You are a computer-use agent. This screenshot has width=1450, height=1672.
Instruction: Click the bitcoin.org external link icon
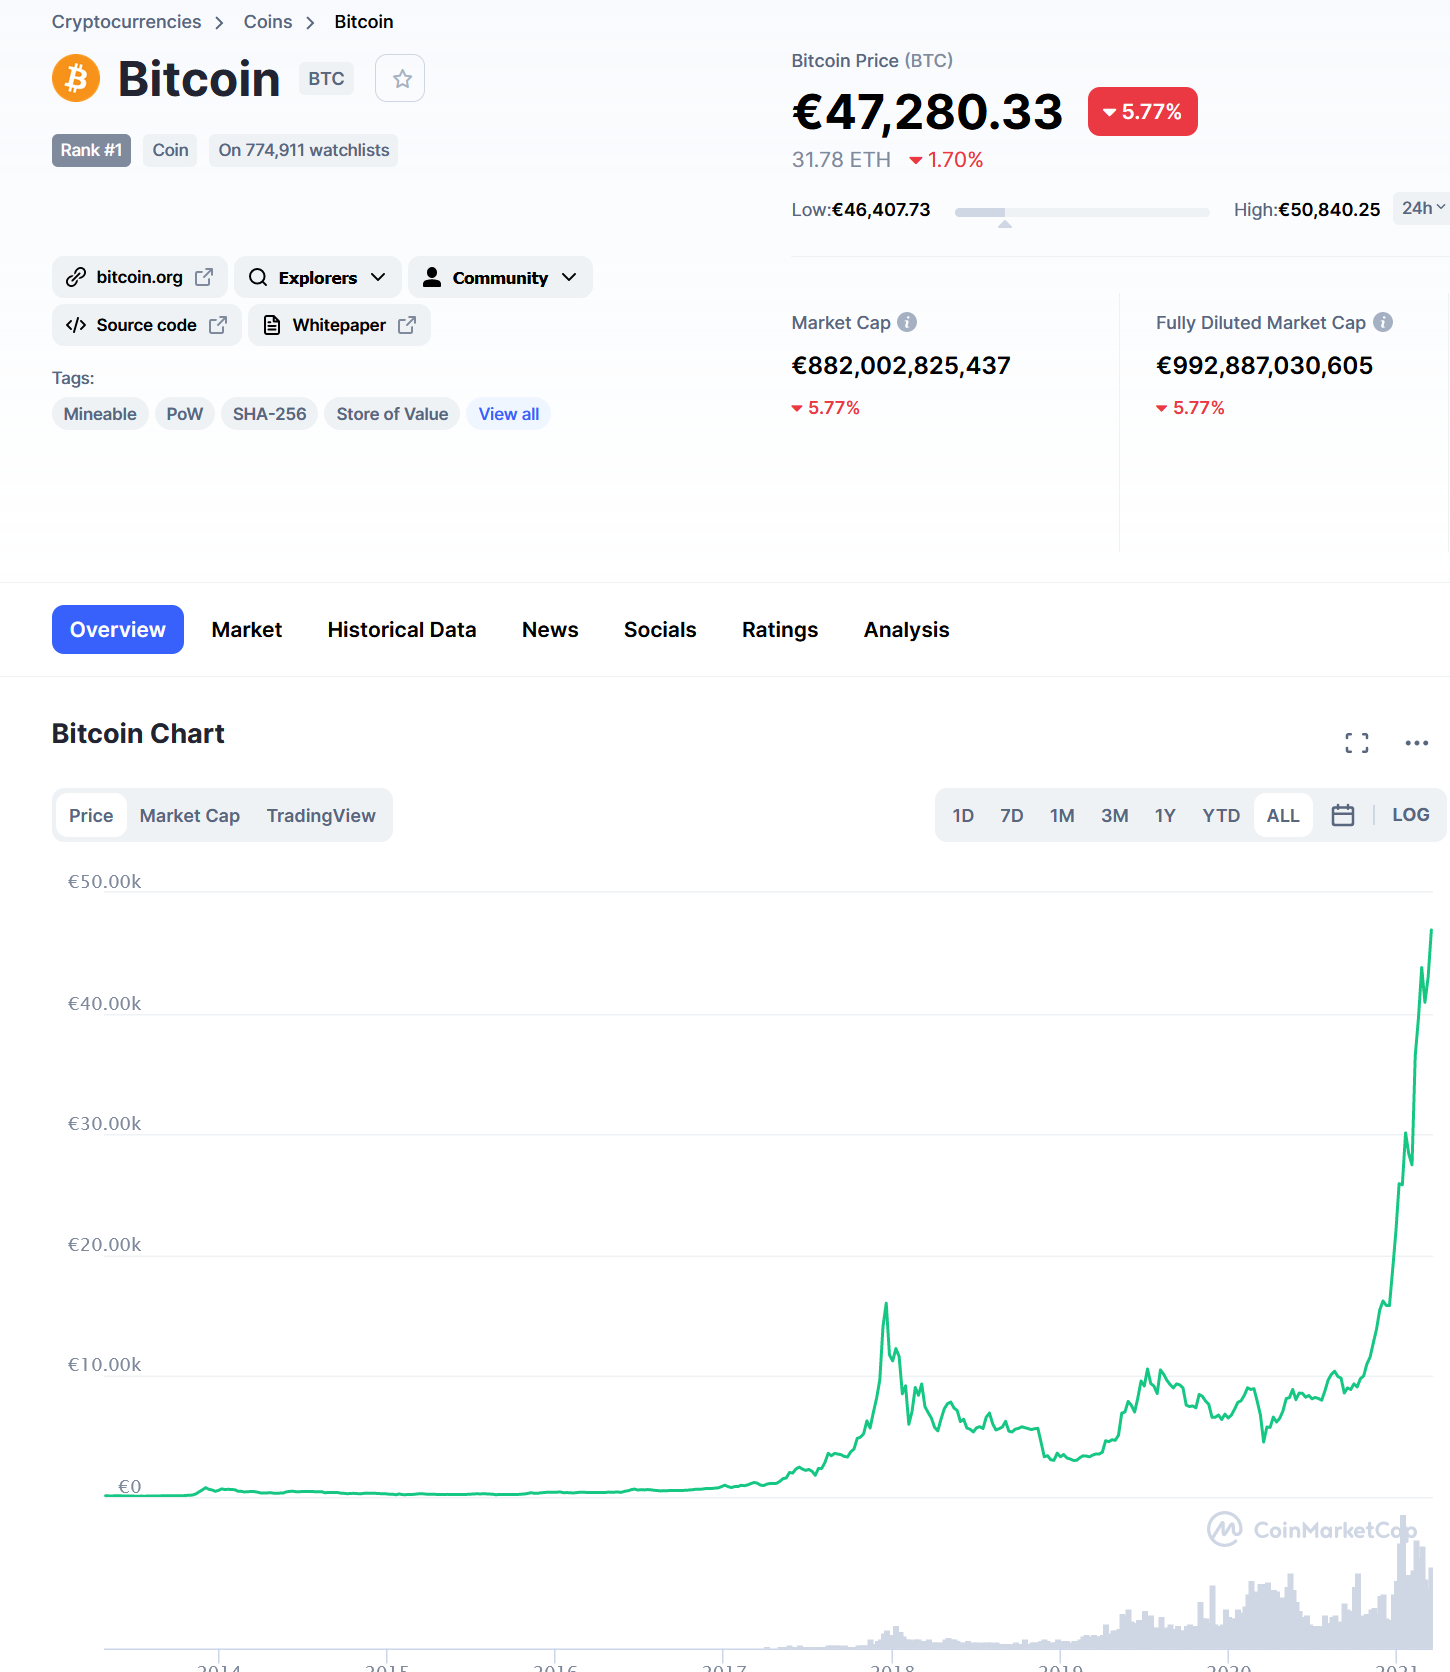[x=204, y=277]
